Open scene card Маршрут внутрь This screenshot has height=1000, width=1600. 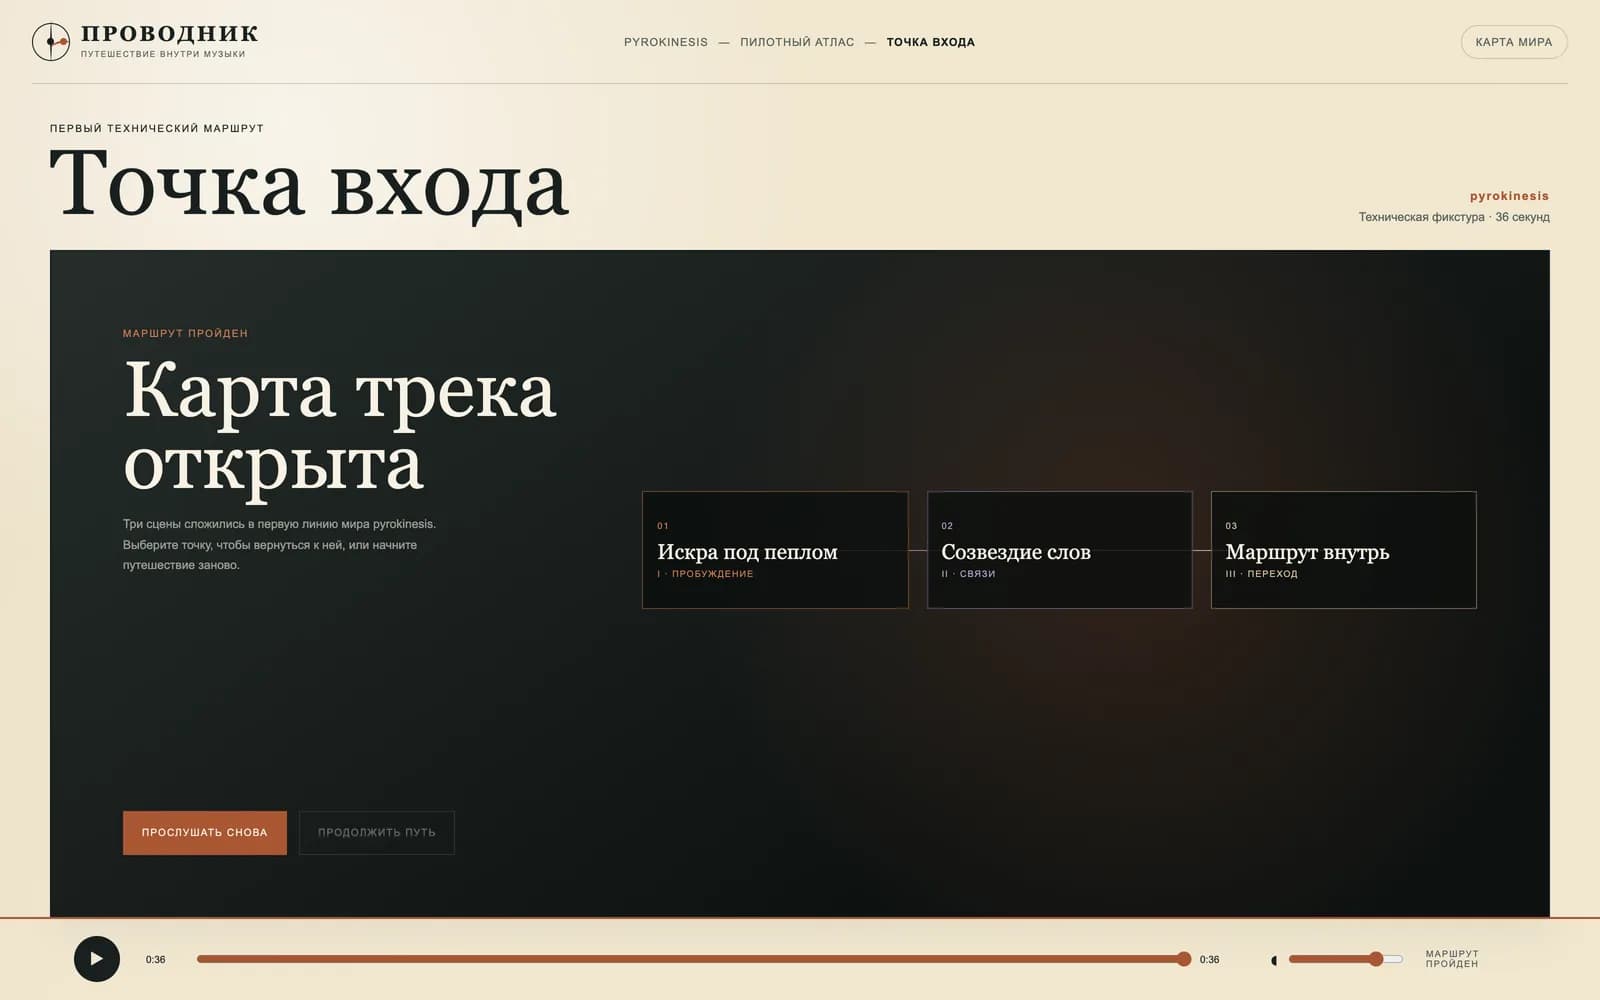tap(1344, 550)
